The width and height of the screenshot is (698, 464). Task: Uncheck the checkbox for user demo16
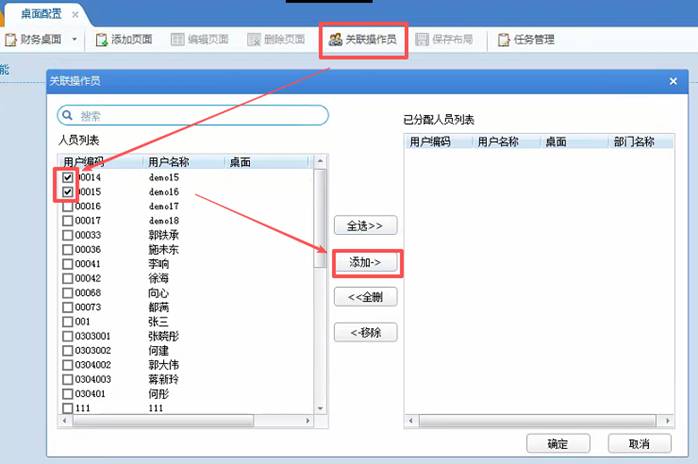point(68,192)
